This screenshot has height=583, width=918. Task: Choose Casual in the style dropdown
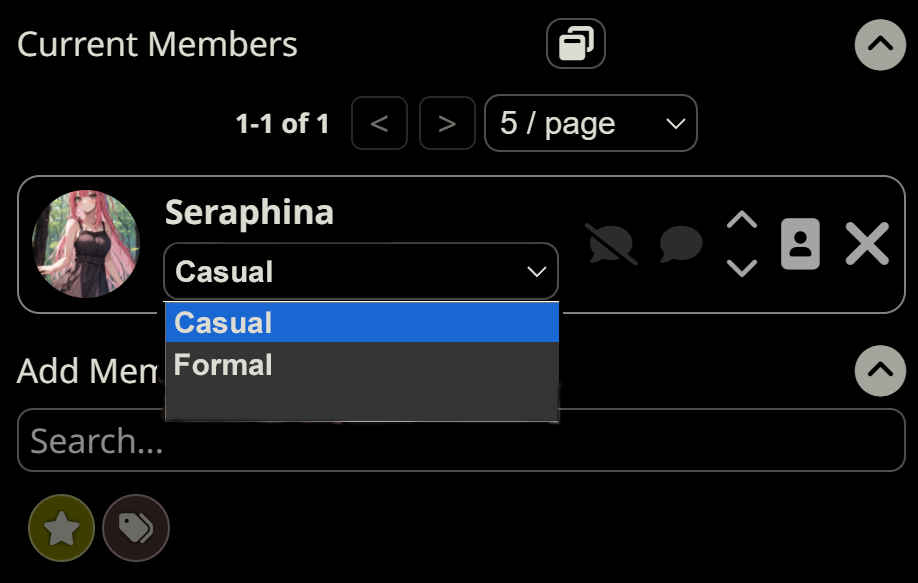pos(222,322)
